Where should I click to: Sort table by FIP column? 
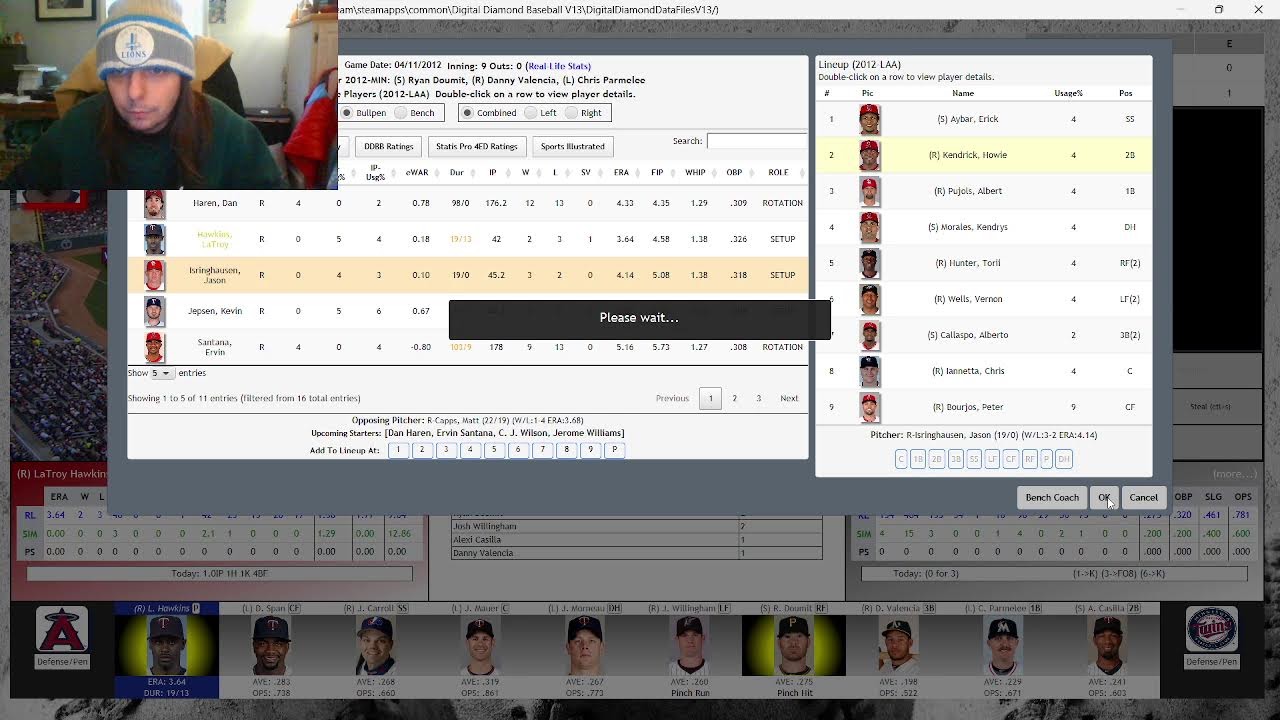point(657,172)
